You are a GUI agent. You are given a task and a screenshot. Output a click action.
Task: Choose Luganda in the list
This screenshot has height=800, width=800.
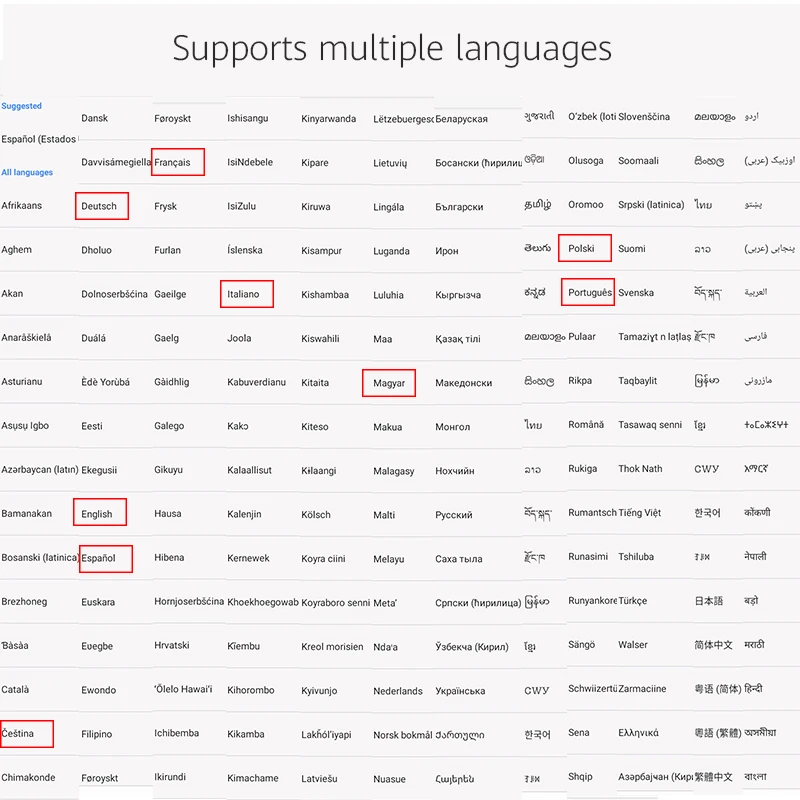click(x=391, y=251)
